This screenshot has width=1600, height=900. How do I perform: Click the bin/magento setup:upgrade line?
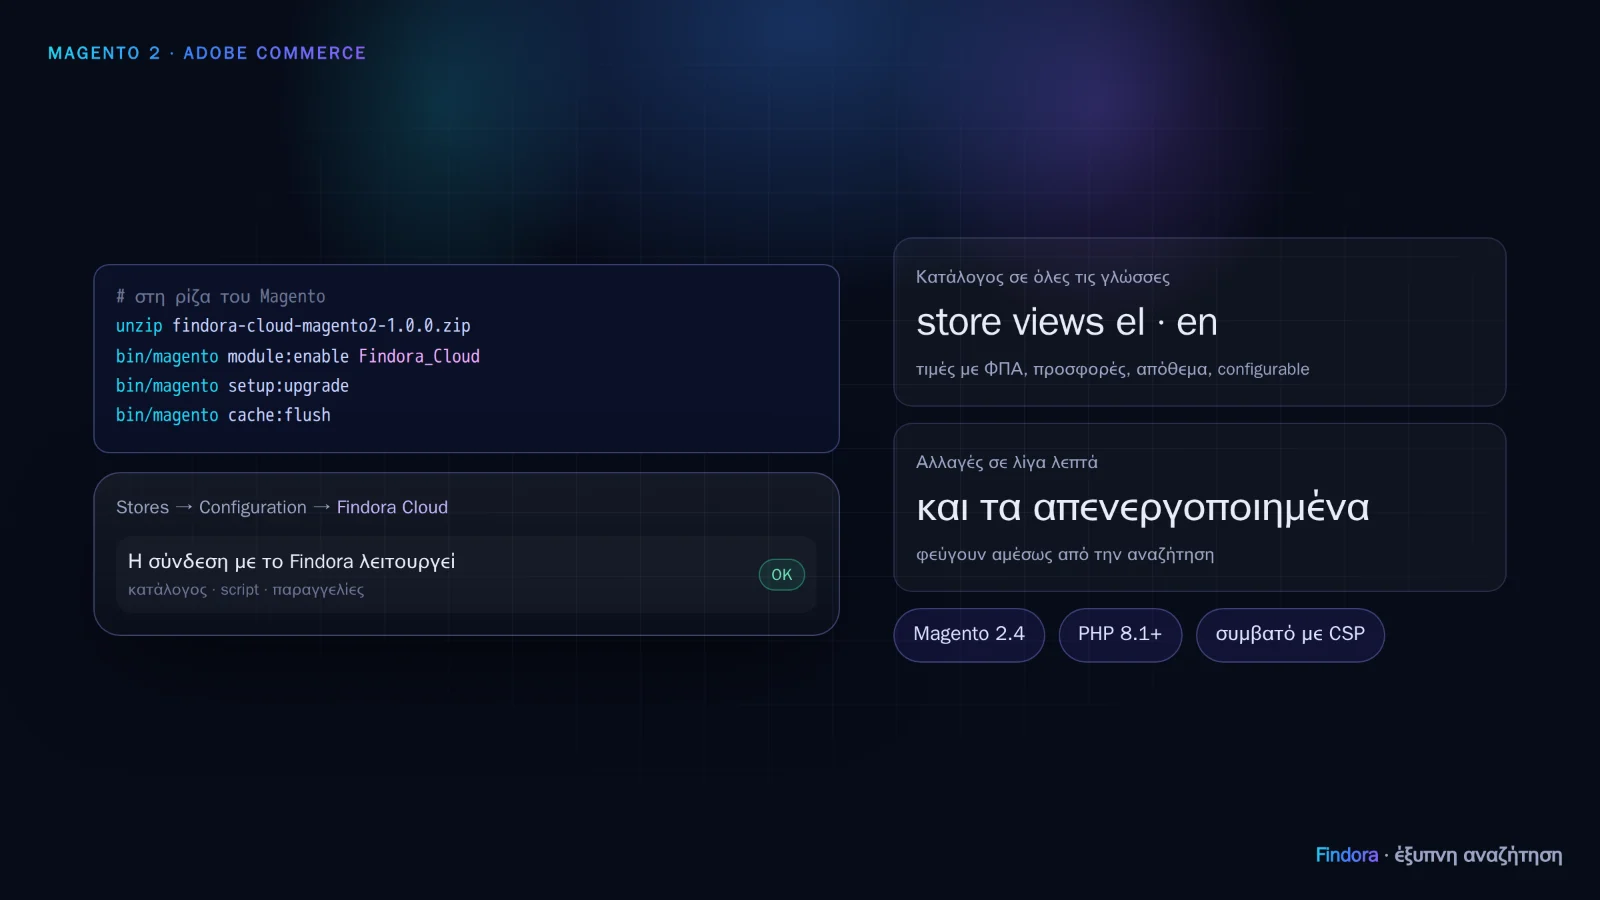[232, 386]
